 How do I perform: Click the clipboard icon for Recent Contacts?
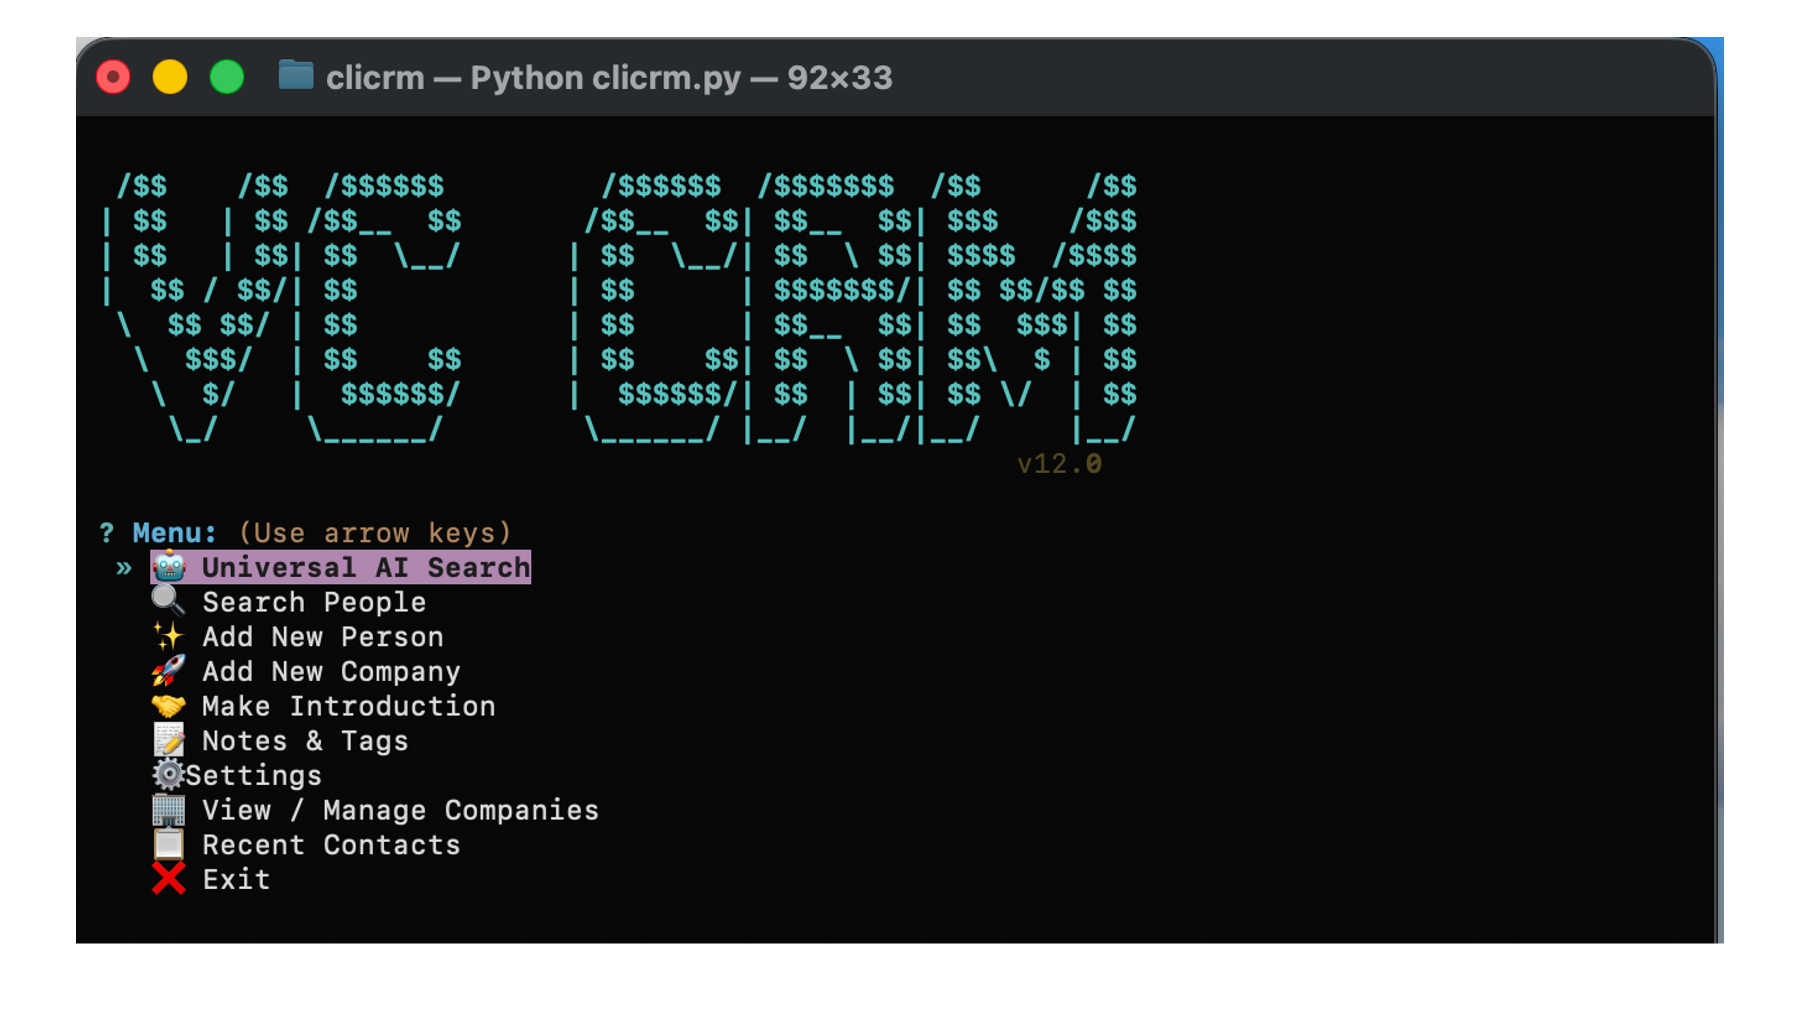tap(168, 844)
